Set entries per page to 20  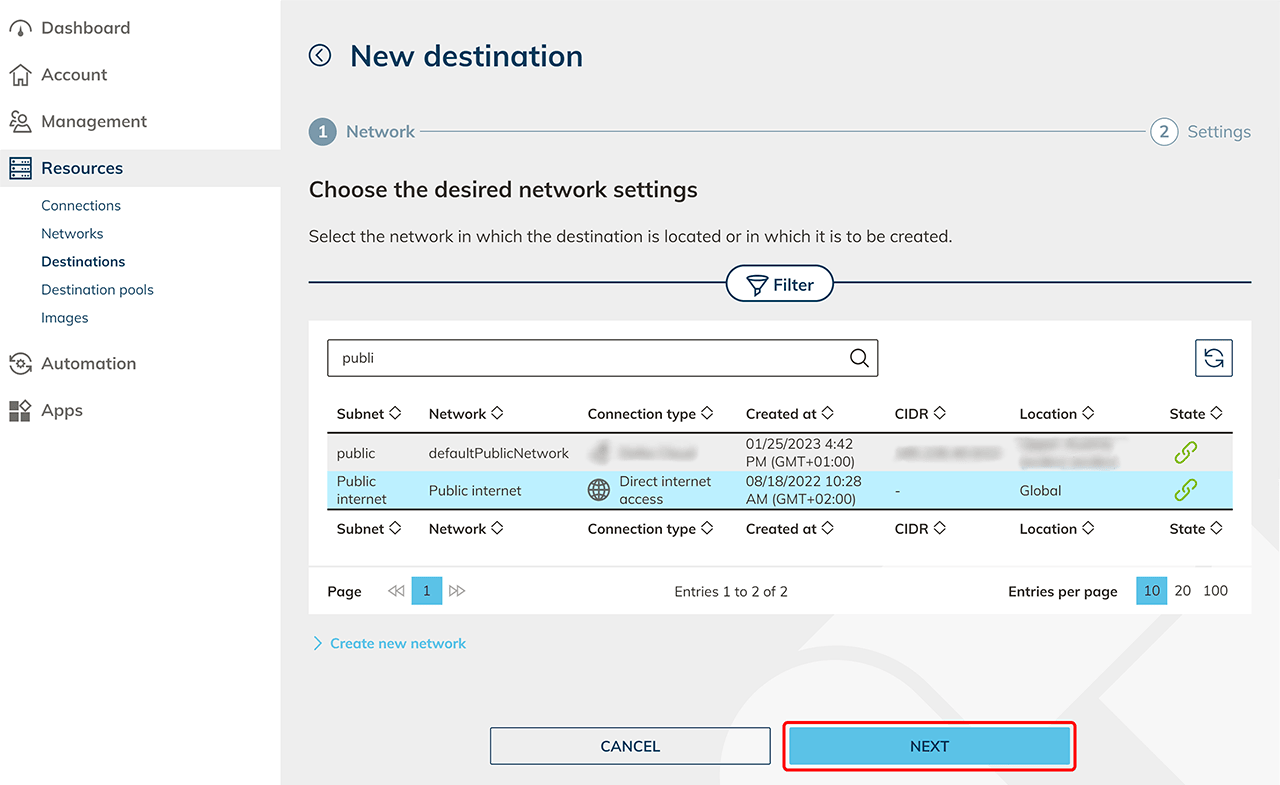click(1182, 591)
